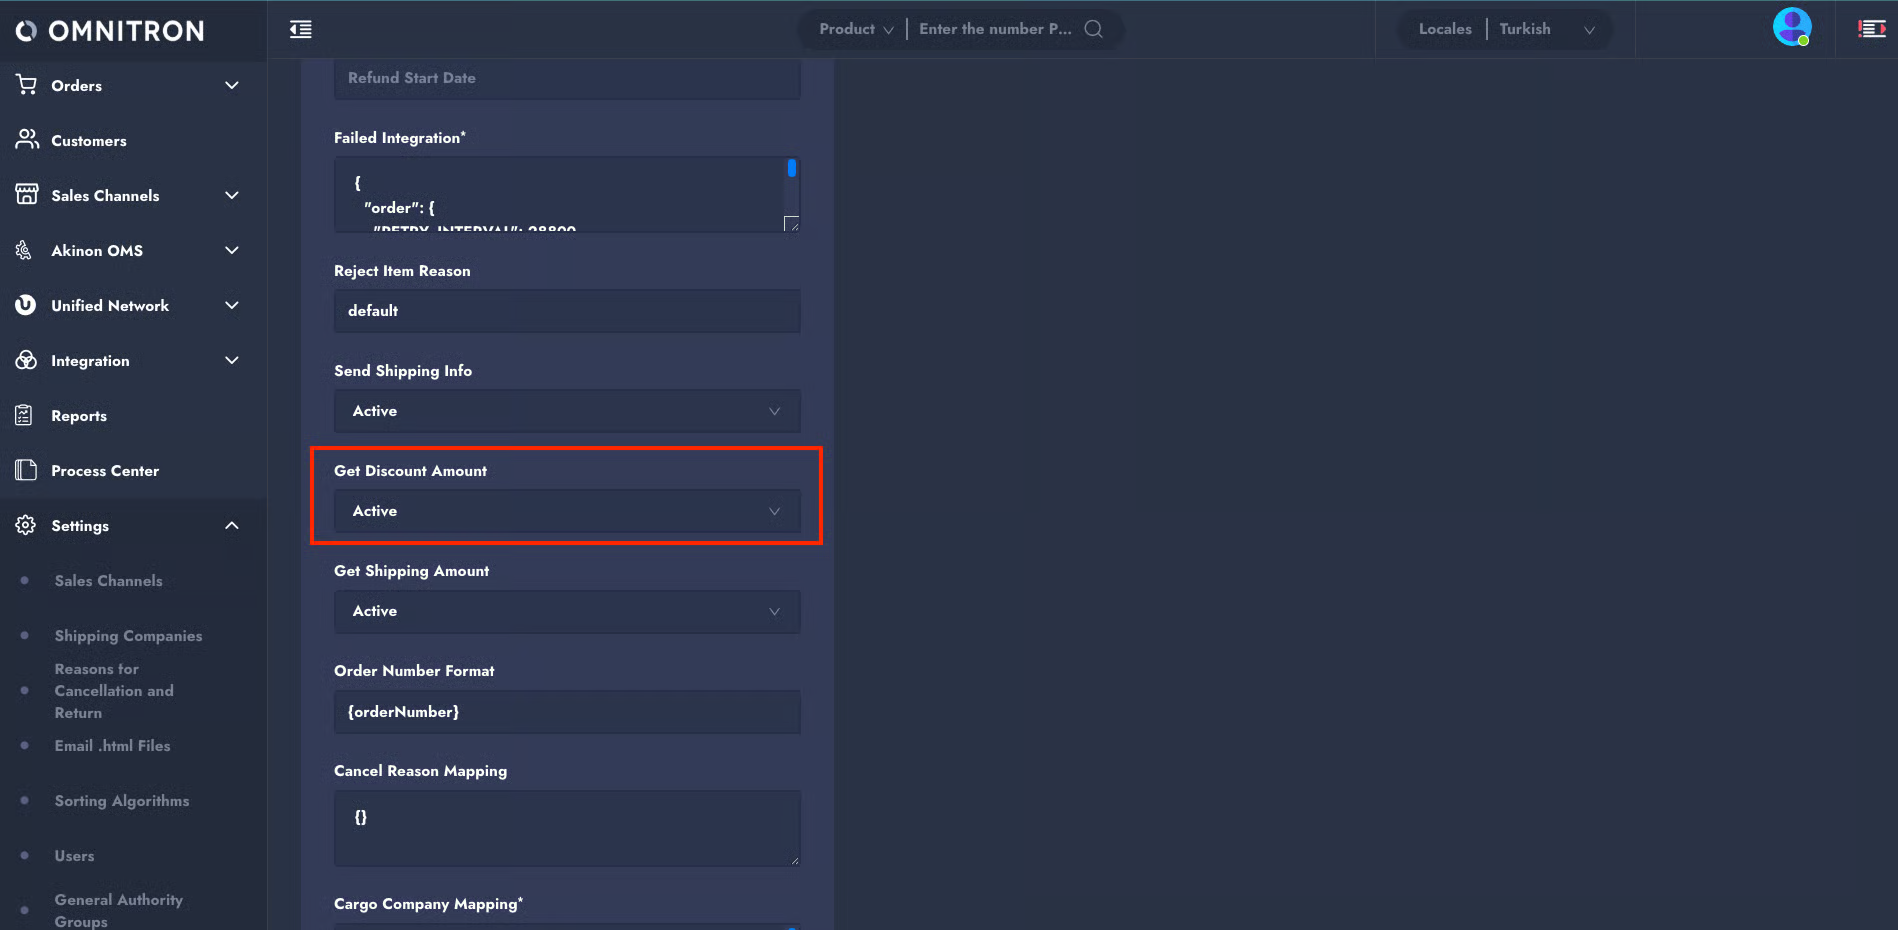Image resolution: width=1898 pixels, height=930 pixels.
Task: Open the user profile avatar
Action: pos(1791,27)
